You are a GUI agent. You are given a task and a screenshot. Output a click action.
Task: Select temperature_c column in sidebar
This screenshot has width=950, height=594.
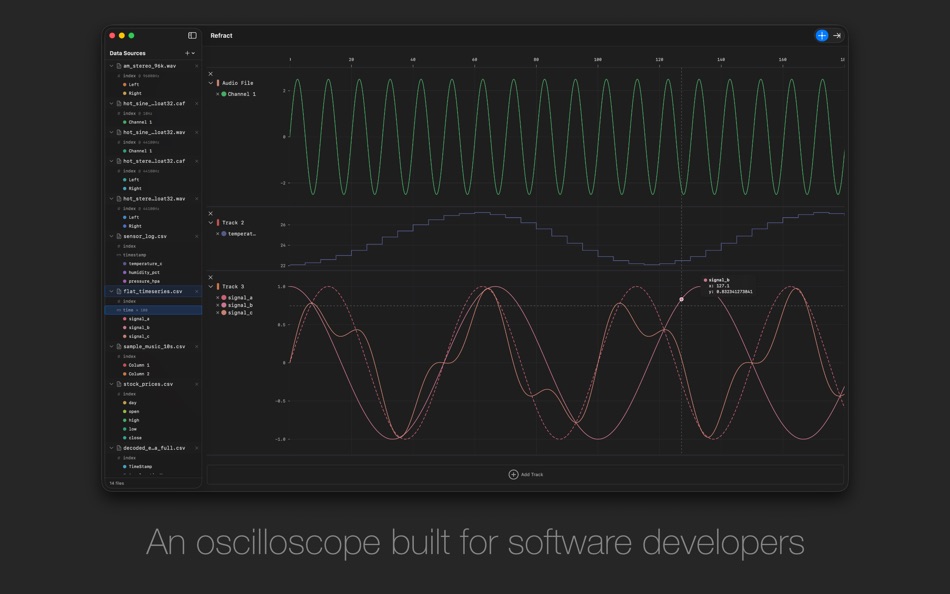click(145, 264)
